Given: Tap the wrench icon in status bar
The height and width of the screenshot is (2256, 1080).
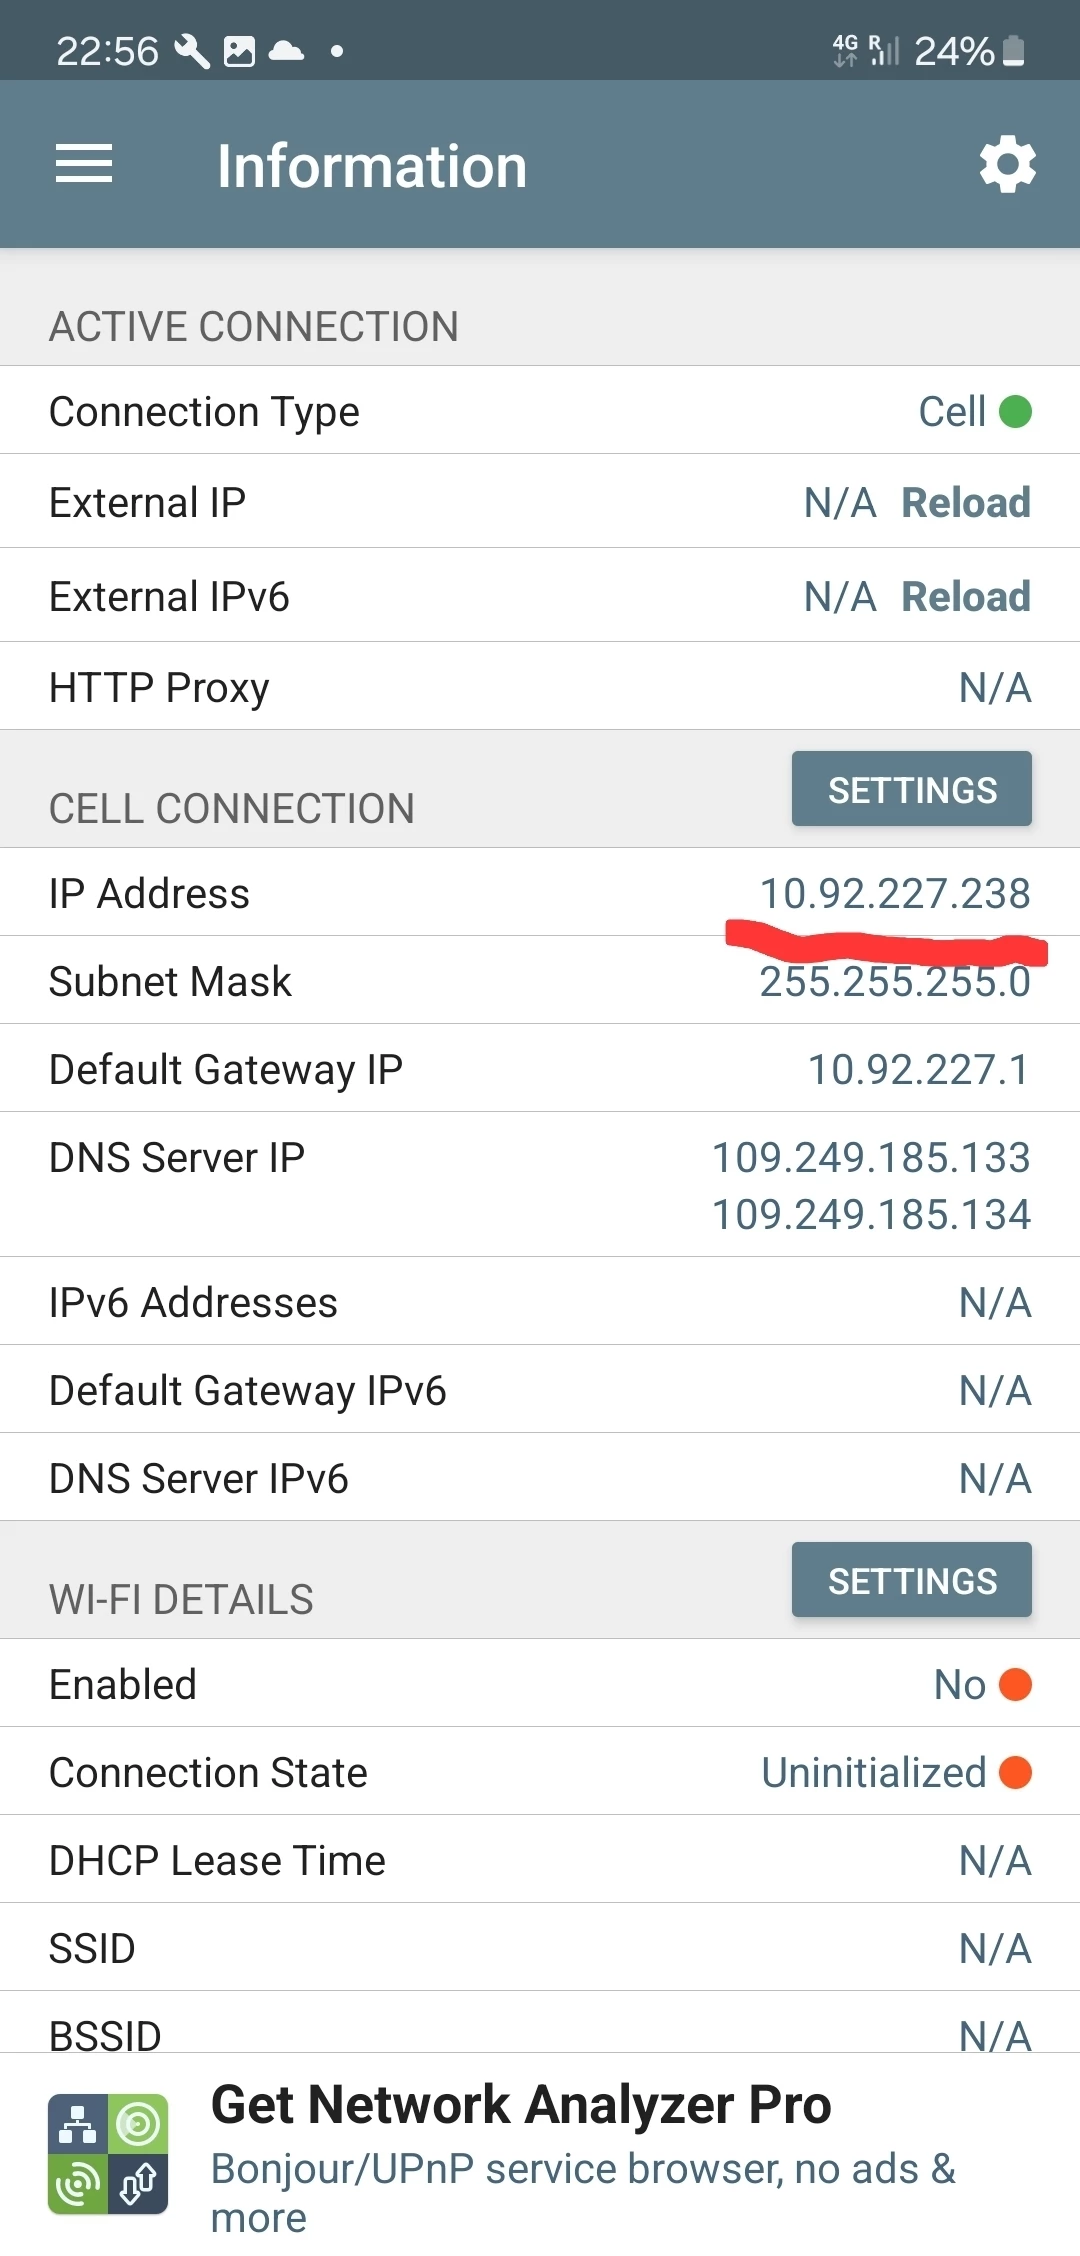Looking at the screenshot, I should 192,51.
